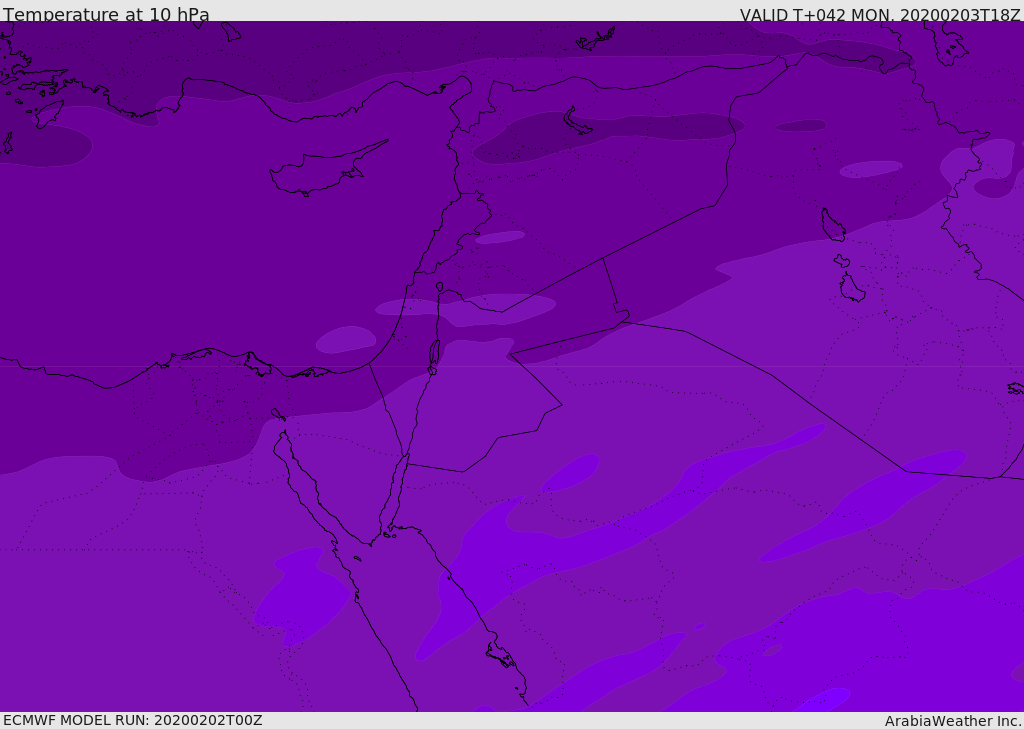The image size is (1024, 729).
Task: Click the 'VALID T+042 MON. 20200203T18Z' timestamp
Action: [880, 14]
